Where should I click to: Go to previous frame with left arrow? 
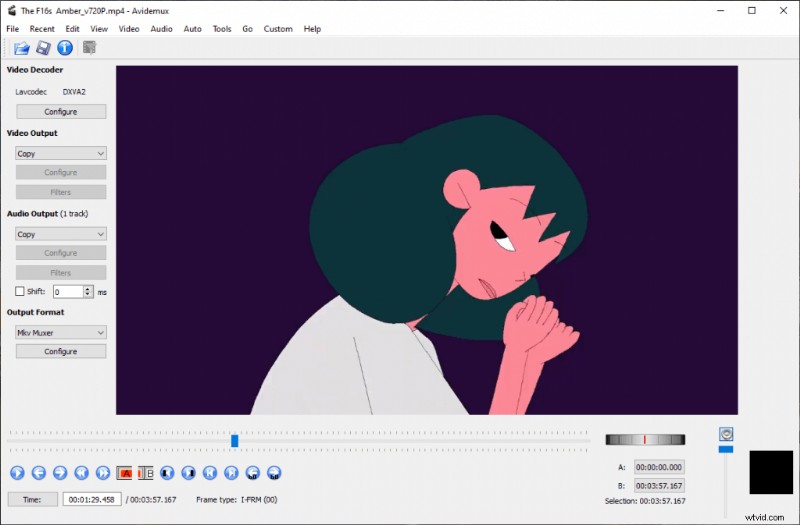click(39, 473)
